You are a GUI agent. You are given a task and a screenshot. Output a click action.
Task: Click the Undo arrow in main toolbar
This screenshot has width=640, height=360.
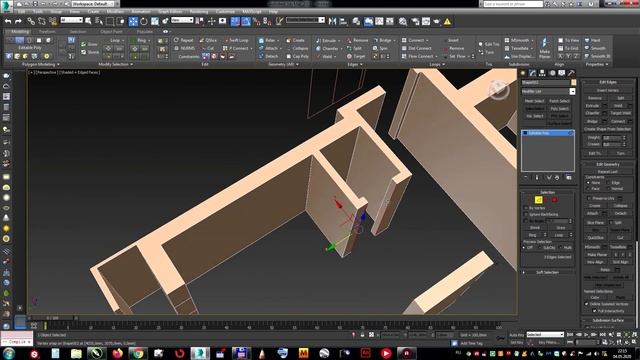8,21
